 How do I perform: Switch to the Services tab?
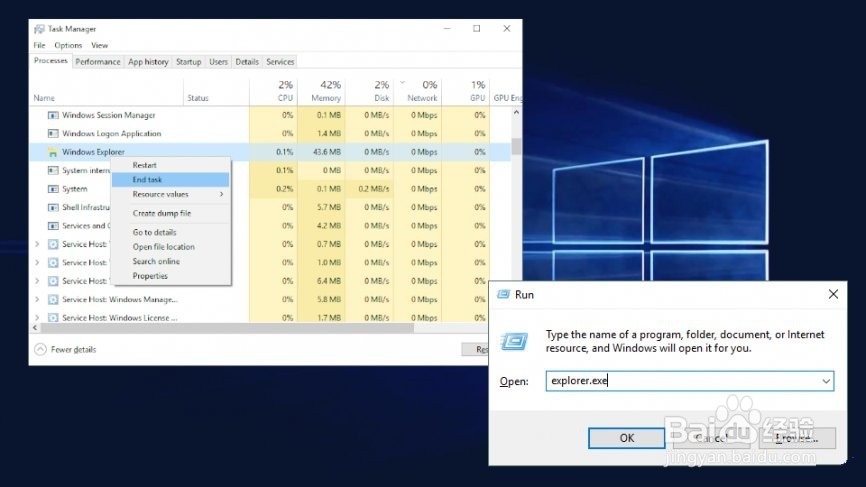280,62
